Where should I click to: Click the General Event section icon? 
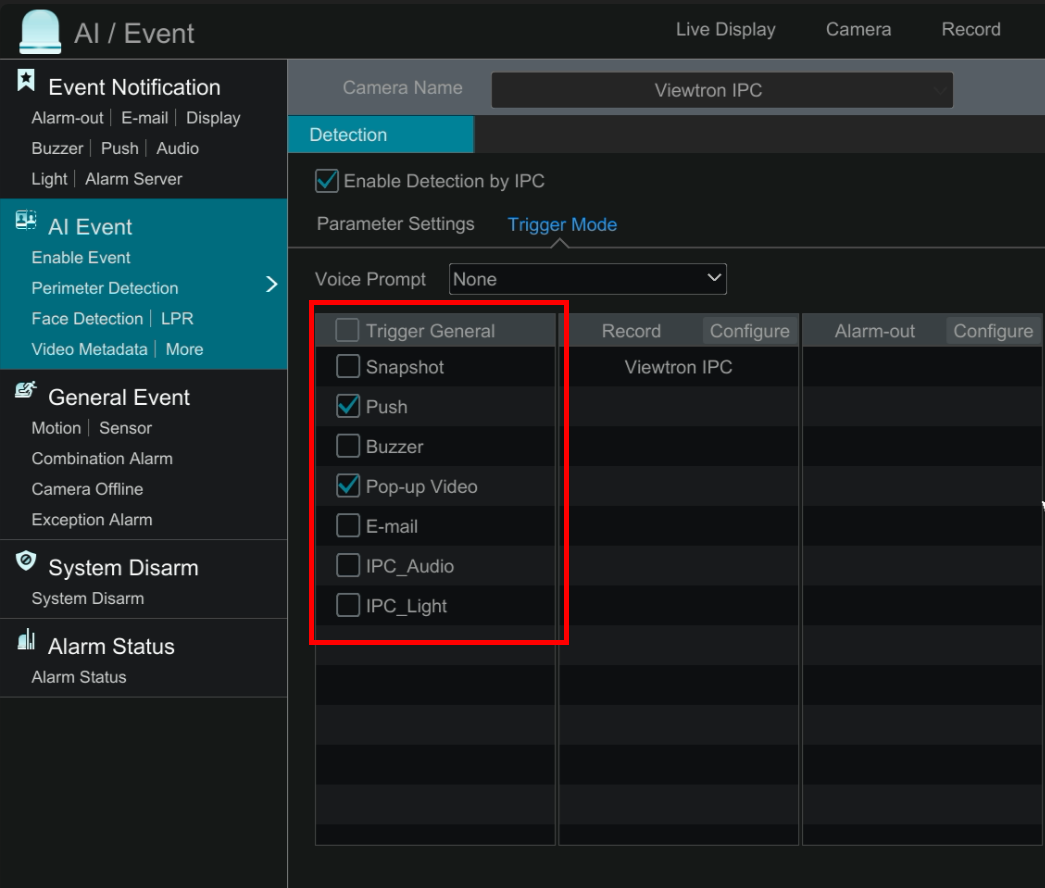pos(26,391)
